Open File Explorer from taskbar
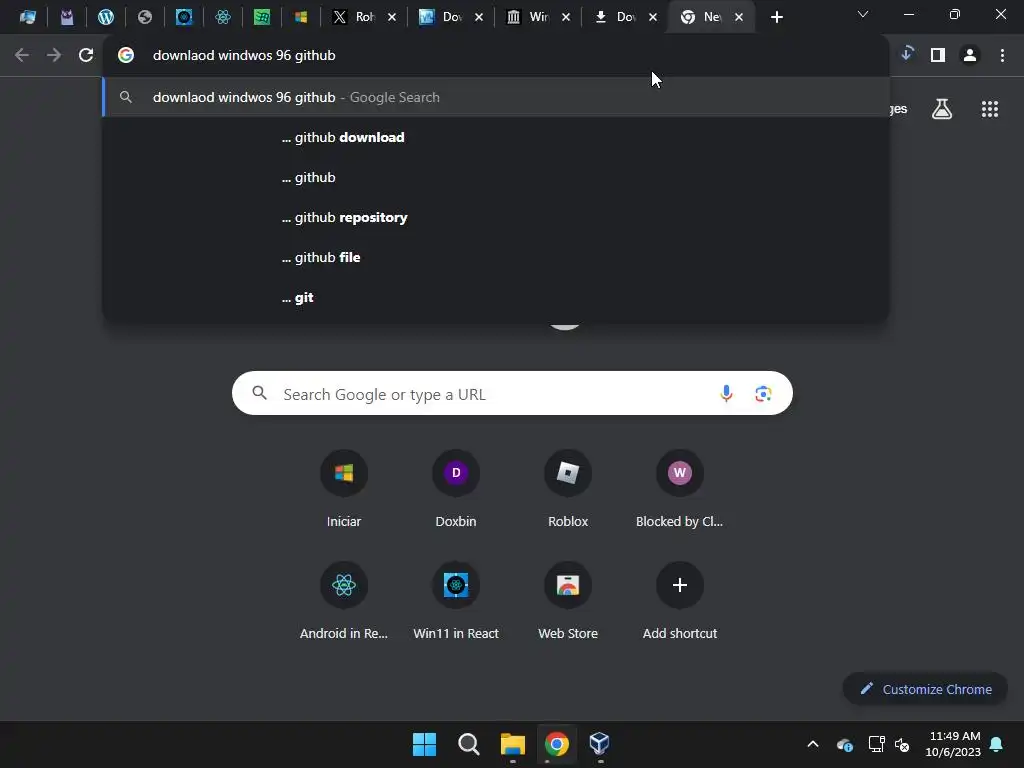The width and height of the screenshot is (1024, 768). pyautogui.click(x=513, y=744)
